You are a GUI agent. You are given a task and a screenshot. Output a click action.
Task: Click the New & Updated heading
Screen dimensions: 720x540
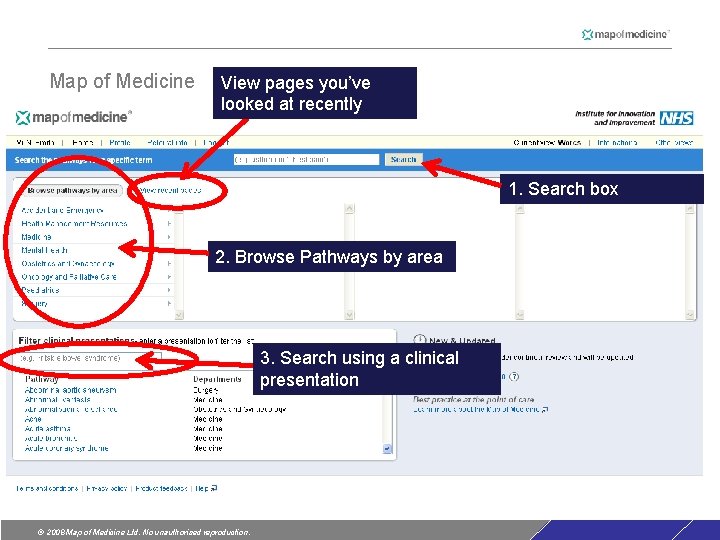462,340
